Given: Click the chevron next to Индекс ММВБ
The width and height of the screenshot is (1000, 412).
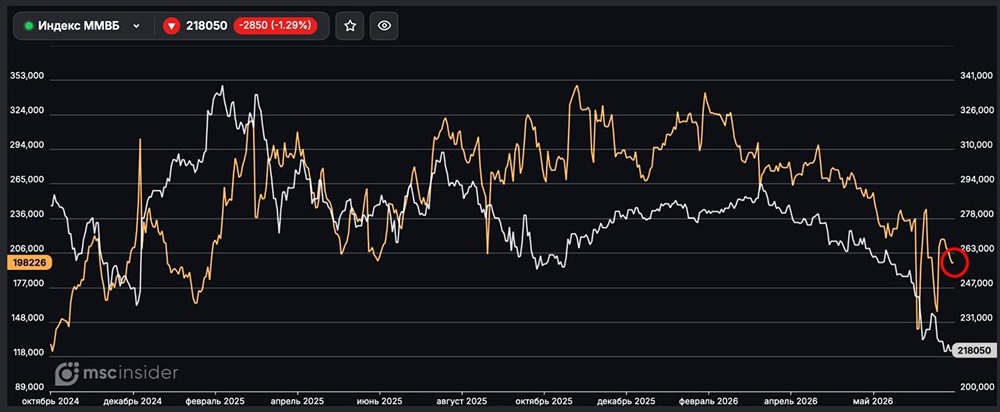Looking at the screenshot, I should coord(136,26).
